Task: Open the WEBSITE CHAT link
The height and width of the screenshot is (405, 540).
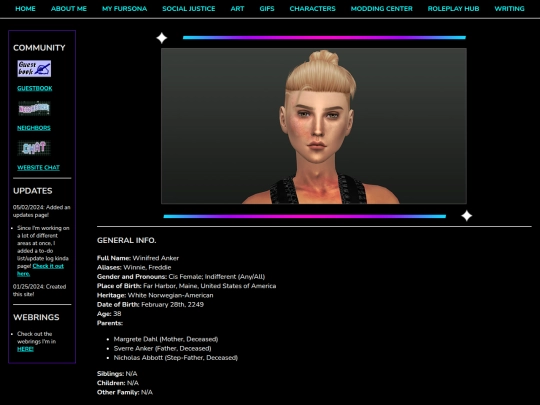Action: (38, 167)
